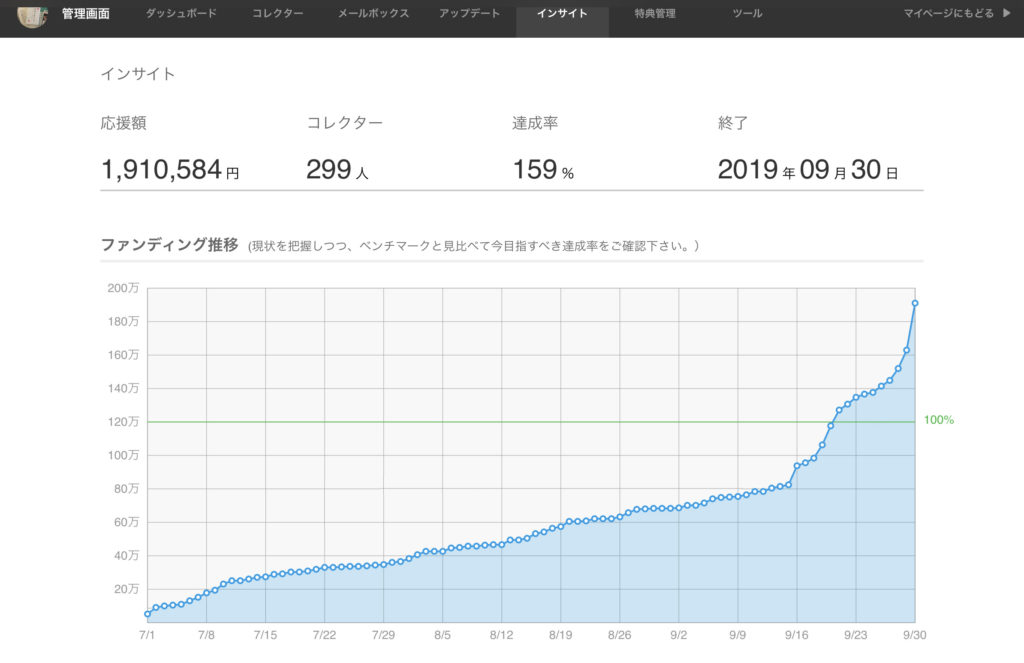Click the 達成率 value 159%

pos(543,170)
